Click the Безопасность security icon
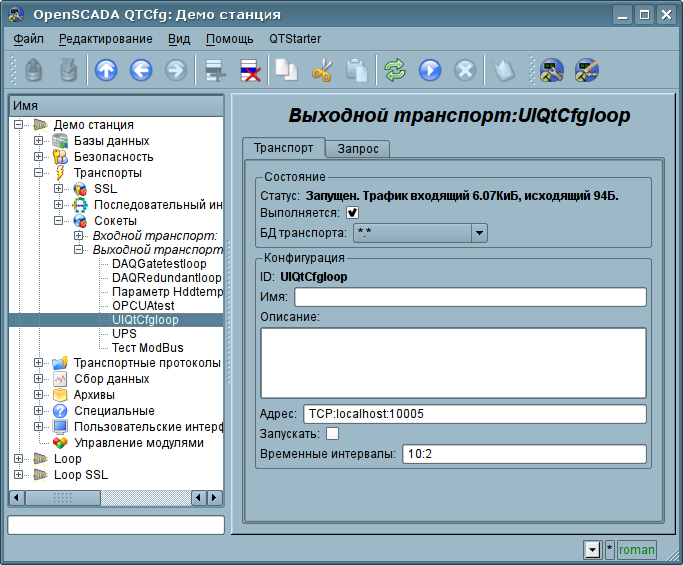 [x=60, y=157]
